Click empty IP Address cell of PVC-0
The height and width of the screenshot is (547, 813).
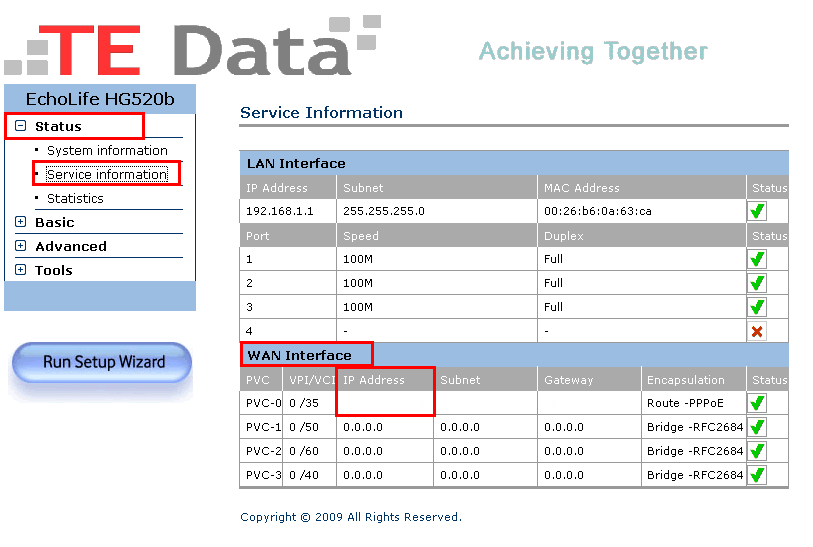[385, 403]
